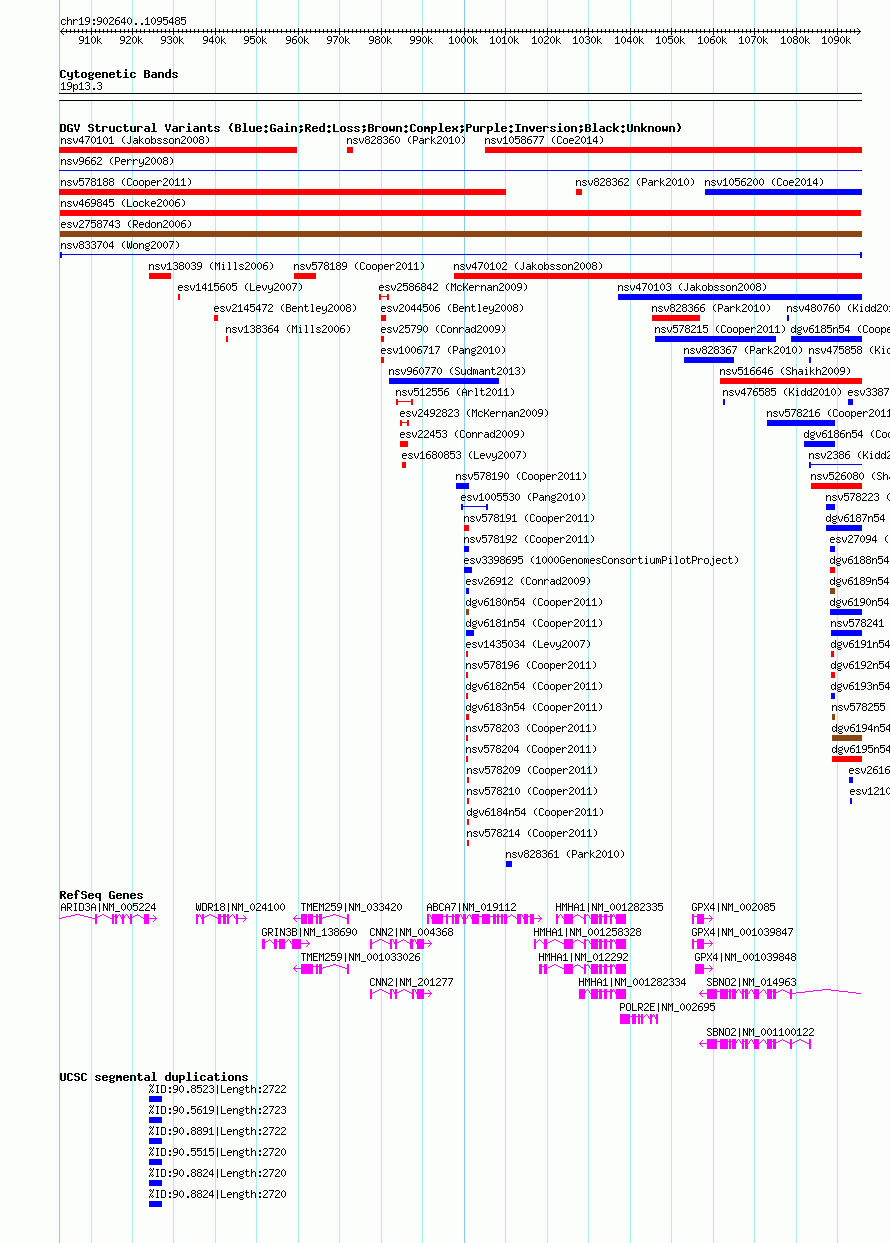
Task: Select esv2586842 (McKernan2009) variant label
Action: pos(451,287)
